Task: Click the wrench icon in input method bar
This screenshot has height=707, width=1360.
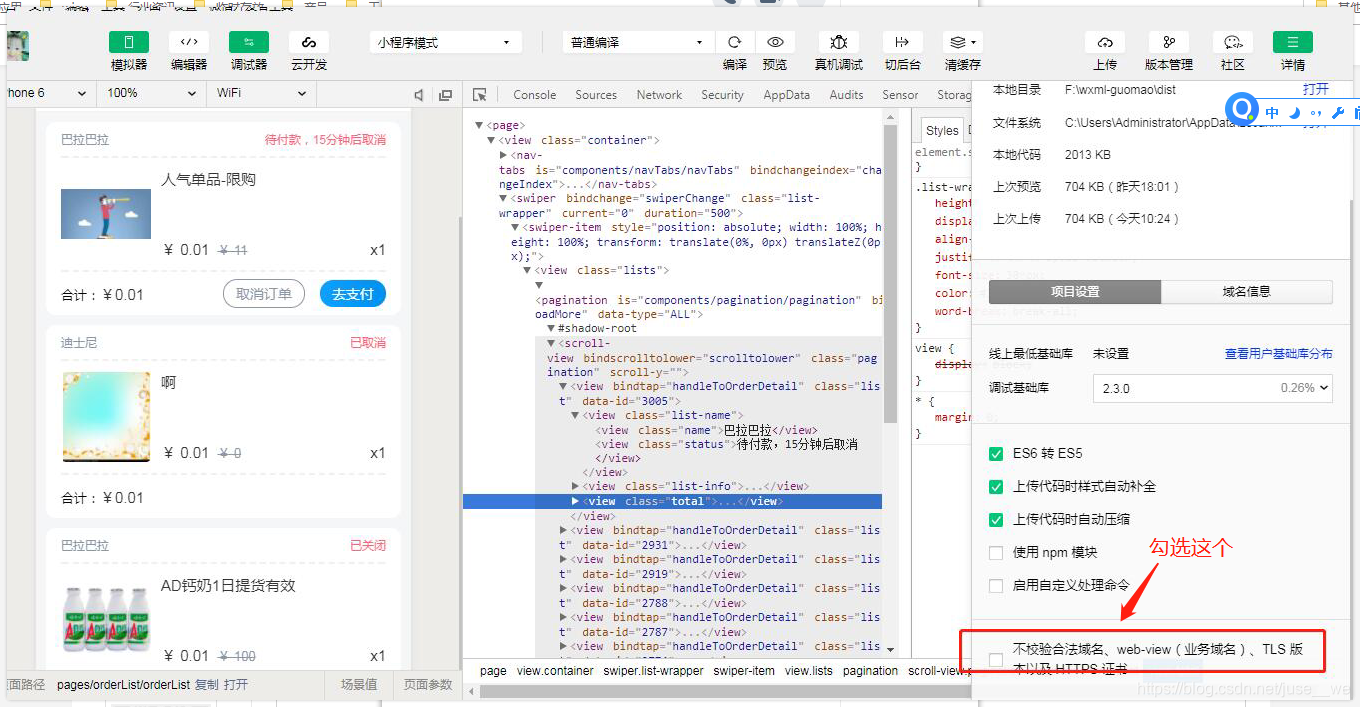Action: tap(1338, 113)
